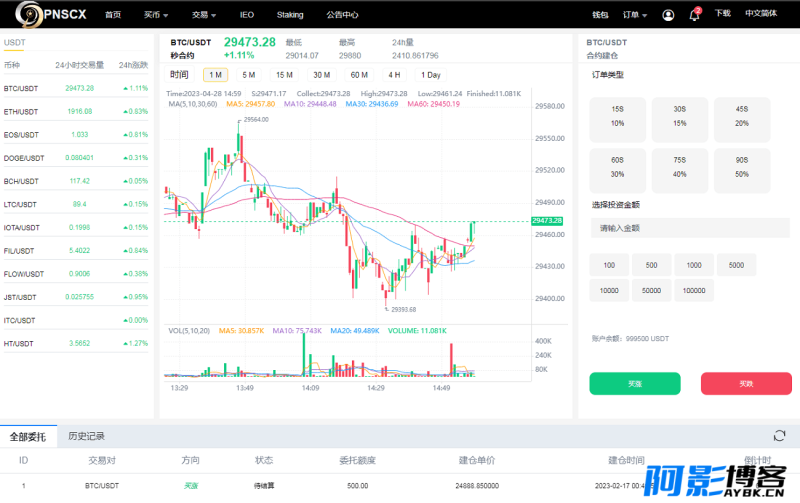Pick the 50000 amount preset
The image size is (800, 503).
click(x=652, y=290)
